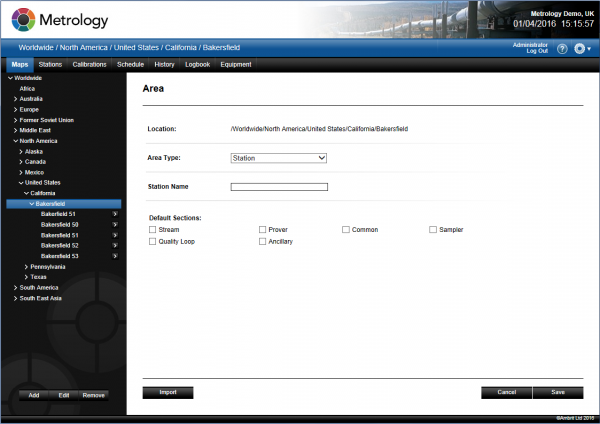600x424 pixels.
Task: Open the Area Type dropdown
Action: [x=279, y=158]
